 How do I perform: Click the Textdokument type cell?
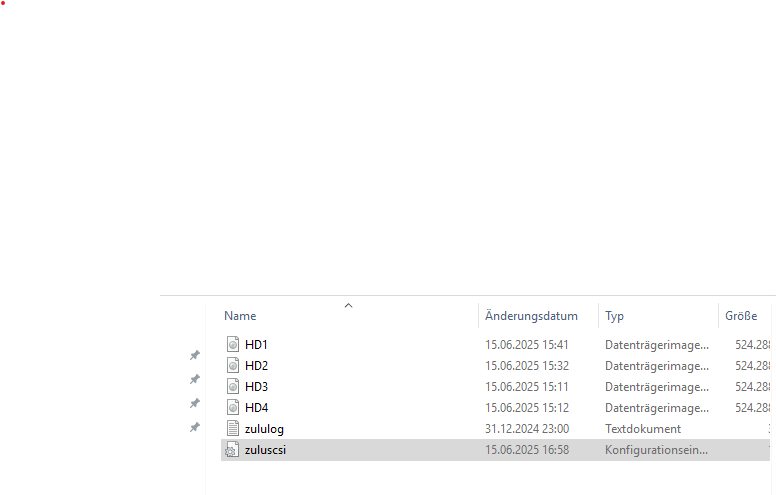(x=643, y=429)
